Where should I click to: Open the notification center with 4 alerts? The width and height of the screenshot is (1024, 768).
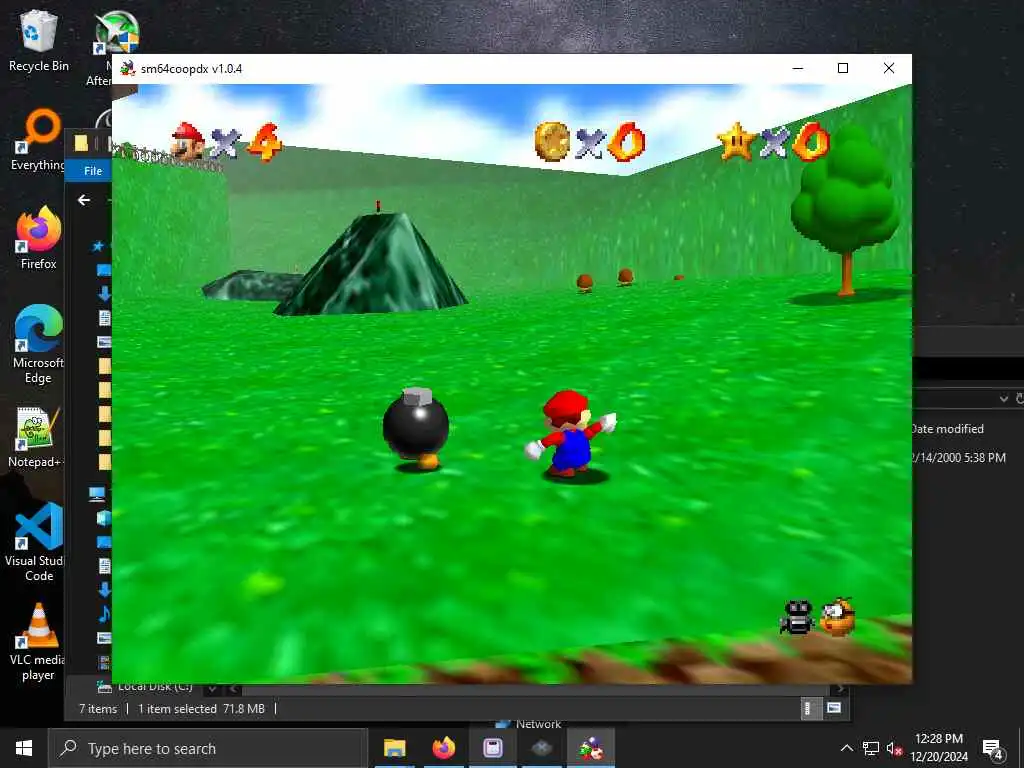click(x=992, y=749)
